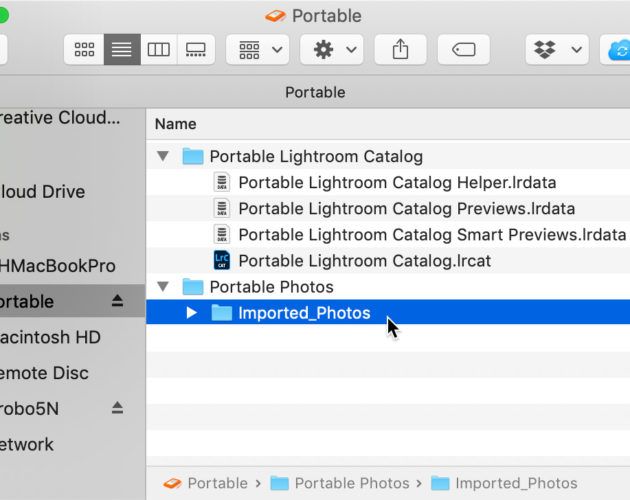The image size is (630, 500).
Task: Click Portable Lightroom Catalog Previews.lrdata filename
Action: pos(407,209)
